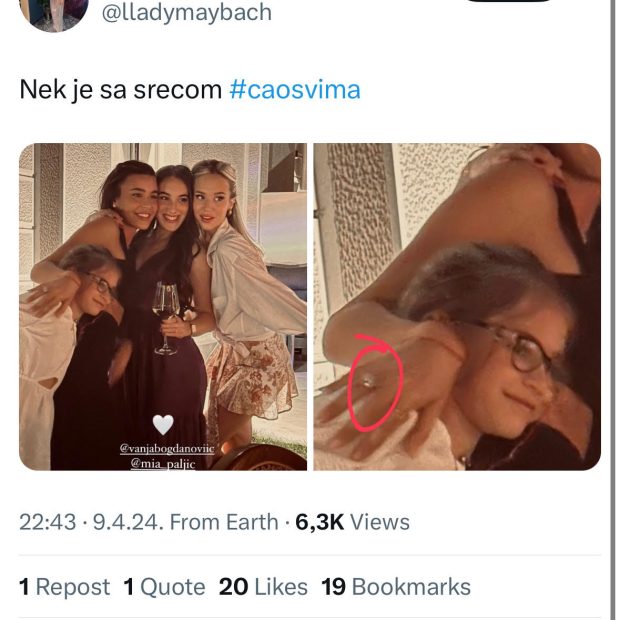
Task: Show the 6,3K Views analytics
Action: point(352,522)
